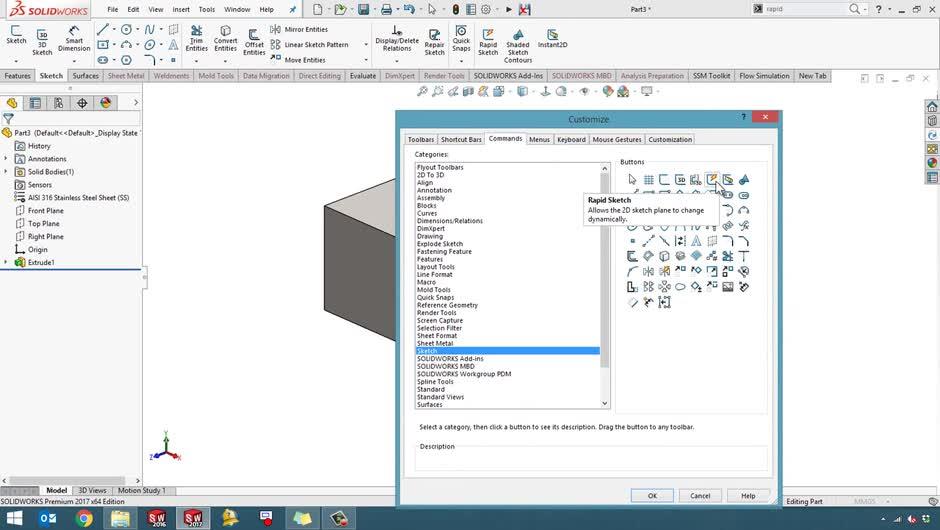Screen dimensions: 940x530
Task: Select the Trim Entities tool
Action: point(197,39)
